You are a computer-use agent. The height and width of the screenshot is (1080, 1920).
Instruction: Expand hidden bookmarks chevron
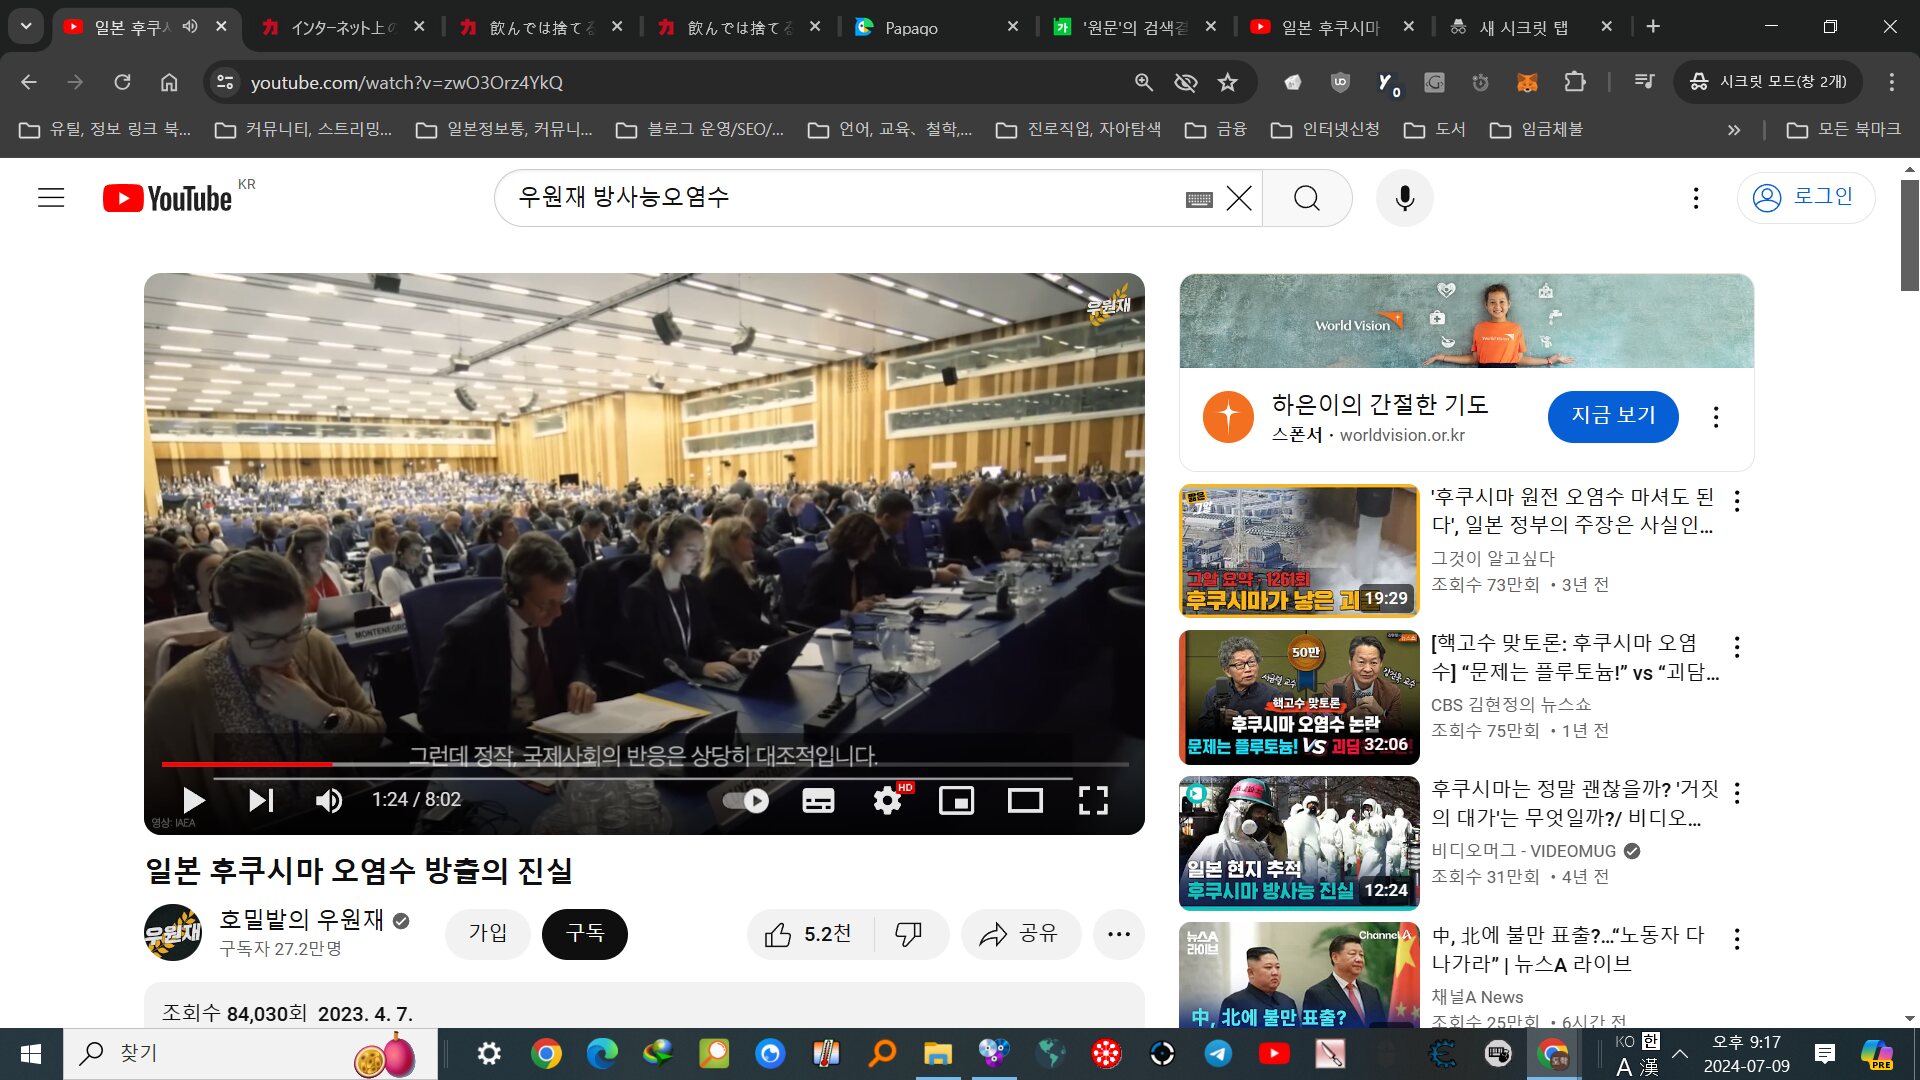click(1733, 130)
